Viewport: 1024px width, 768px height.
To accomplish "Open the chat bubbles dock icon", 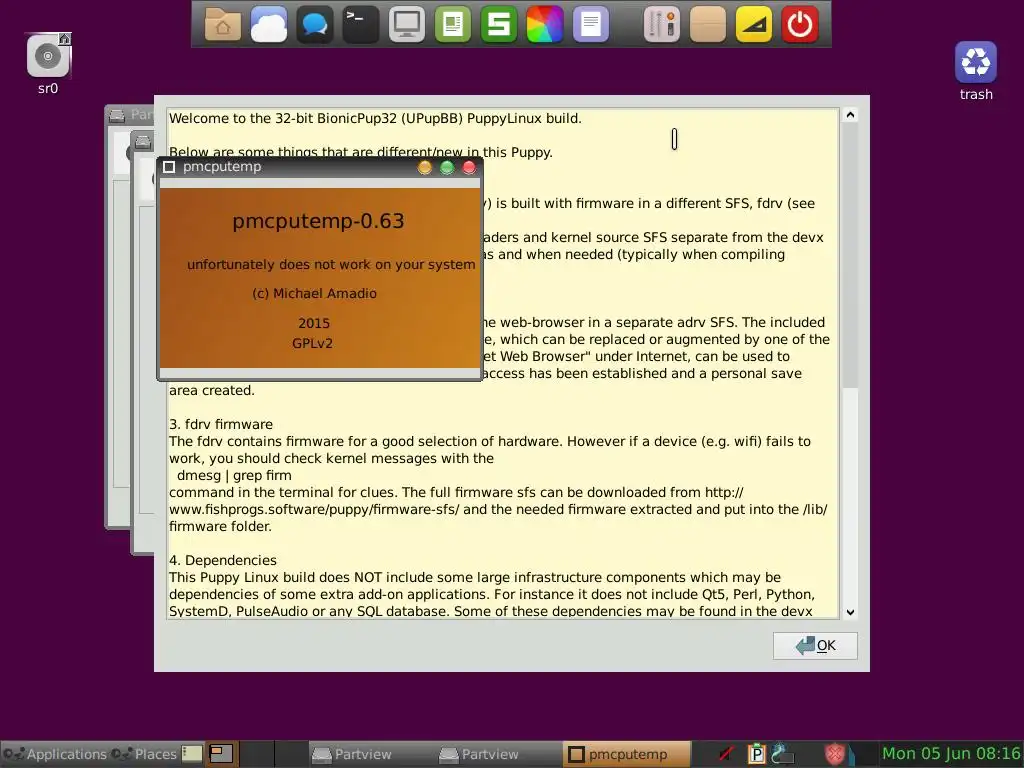I will pyautogui.click(x=315, y=25).
